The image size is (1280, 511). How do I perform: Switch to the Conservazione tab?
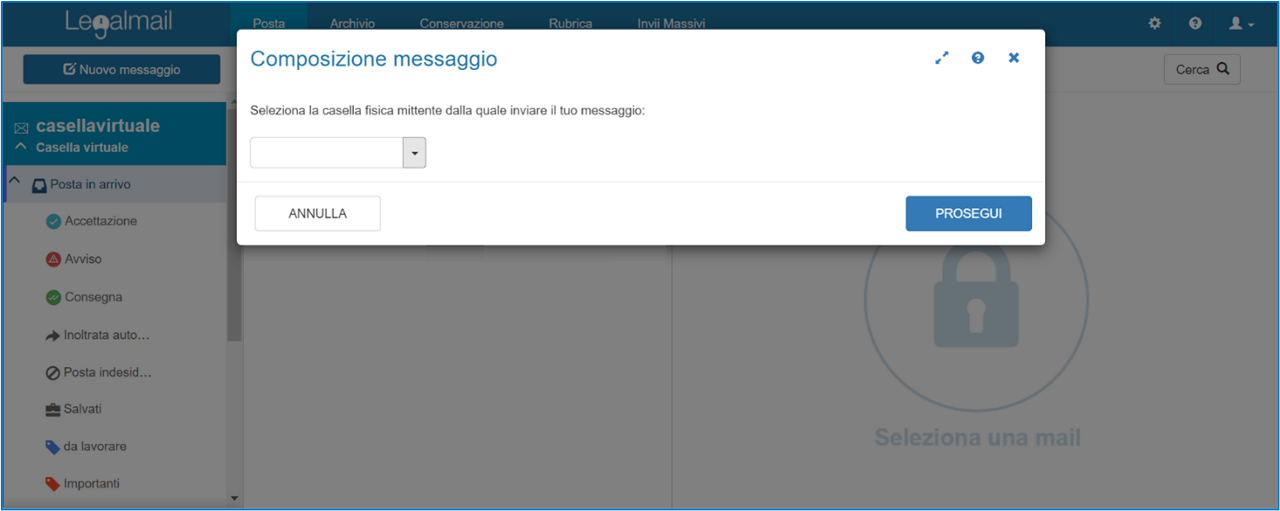pyautogui.click(x=461, y=23)
